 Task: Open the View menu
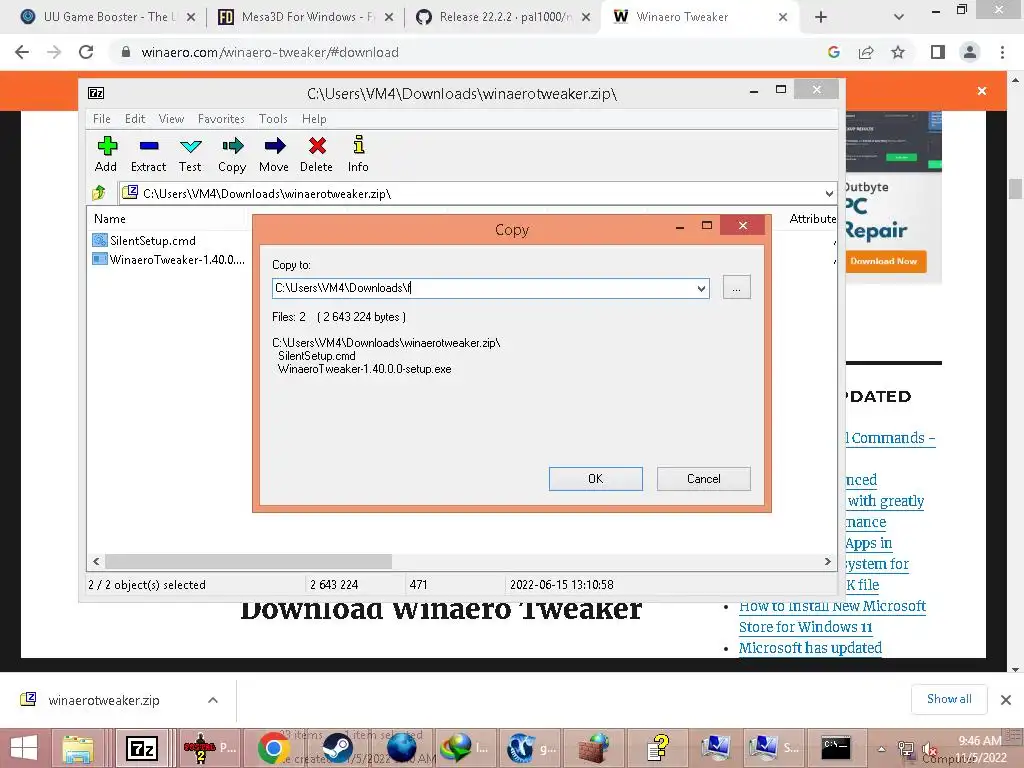171,119
